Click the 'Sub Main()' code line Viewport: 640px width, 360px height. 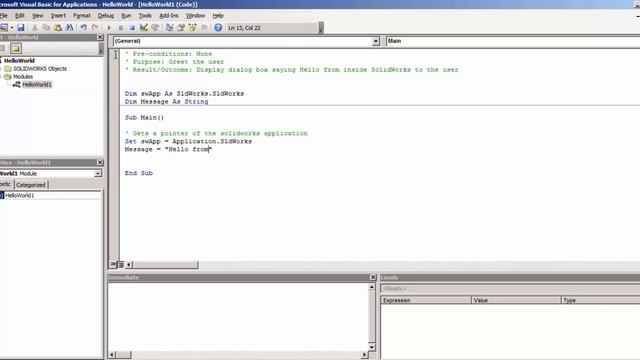(144, 118)
